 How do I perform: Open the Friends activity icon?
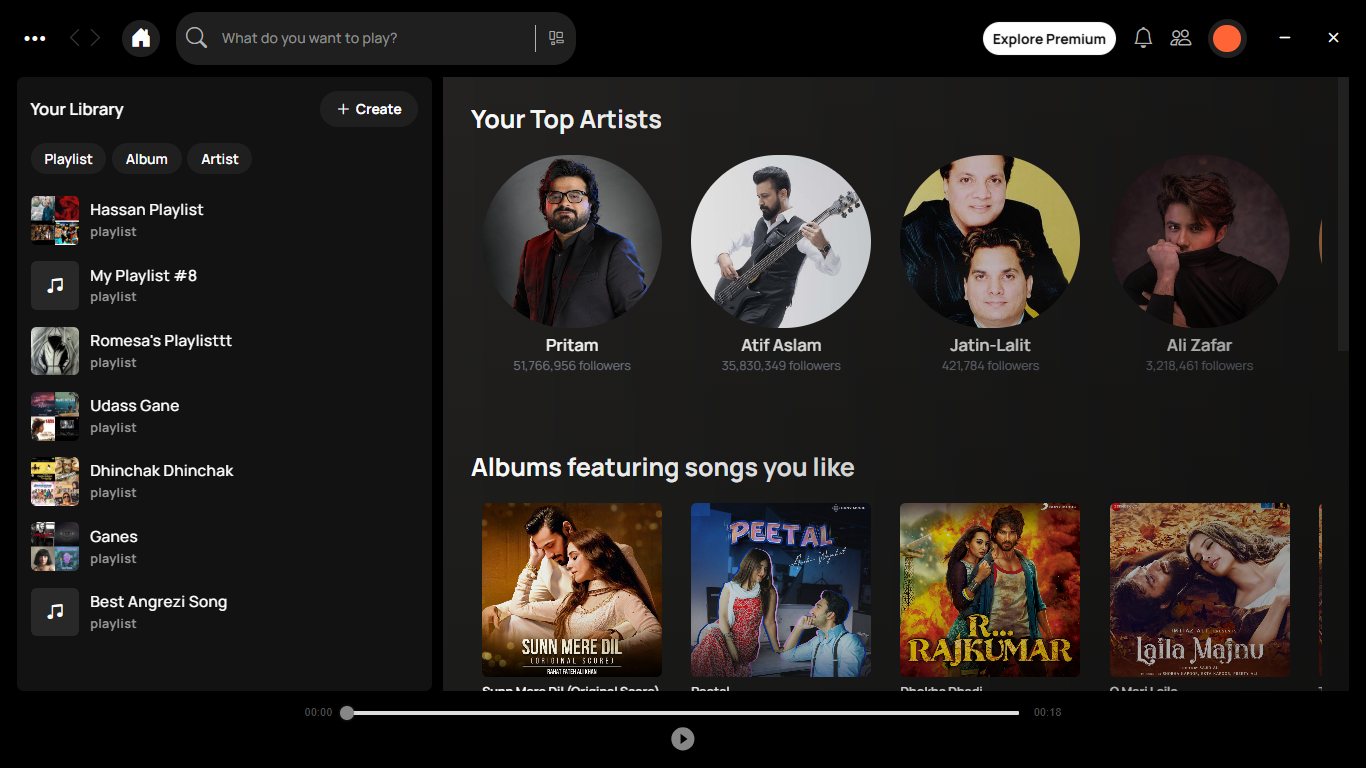click(x=1181, y=38)
